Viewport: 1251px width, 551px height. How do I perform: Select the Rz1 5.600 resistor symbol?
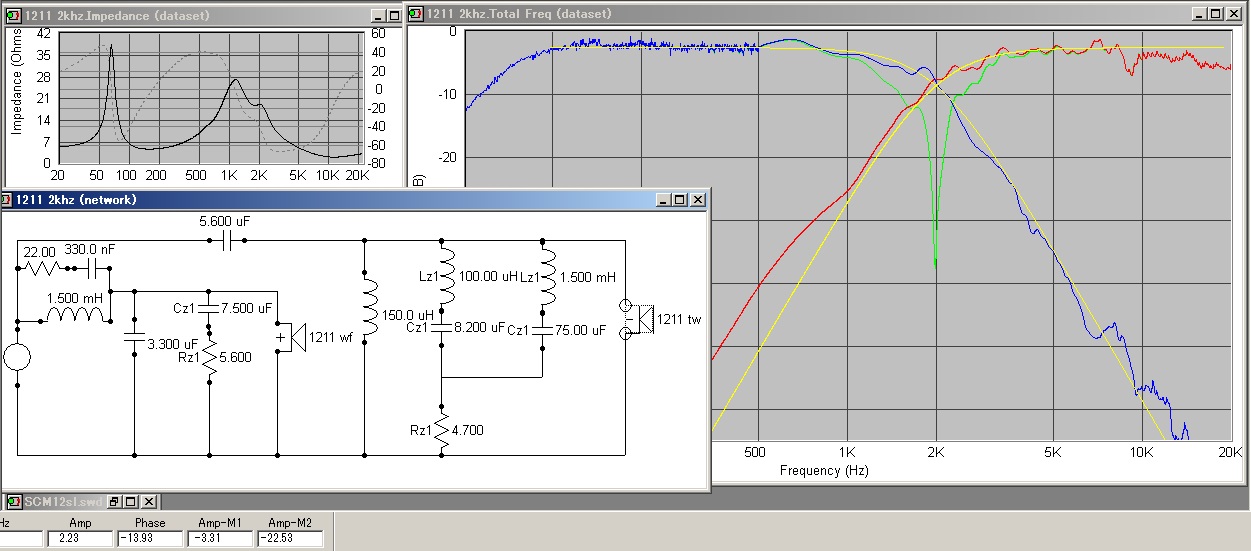click(210, 358)
